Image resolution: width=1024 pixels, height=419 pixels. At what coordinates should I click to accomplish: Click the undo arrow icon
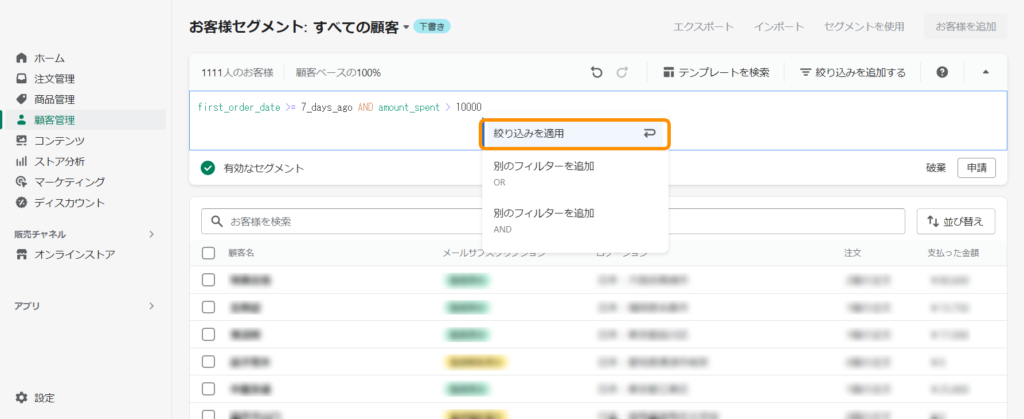597,72
